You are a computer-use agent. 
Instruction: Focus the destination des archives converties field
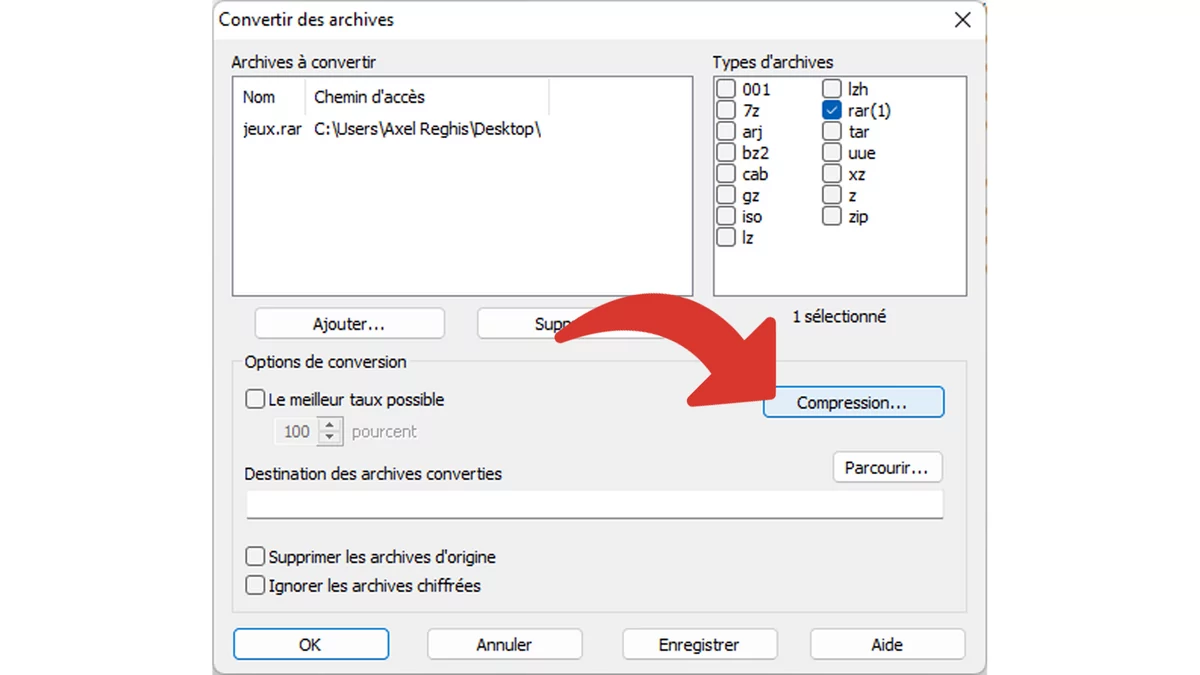[x=595, y=504]
